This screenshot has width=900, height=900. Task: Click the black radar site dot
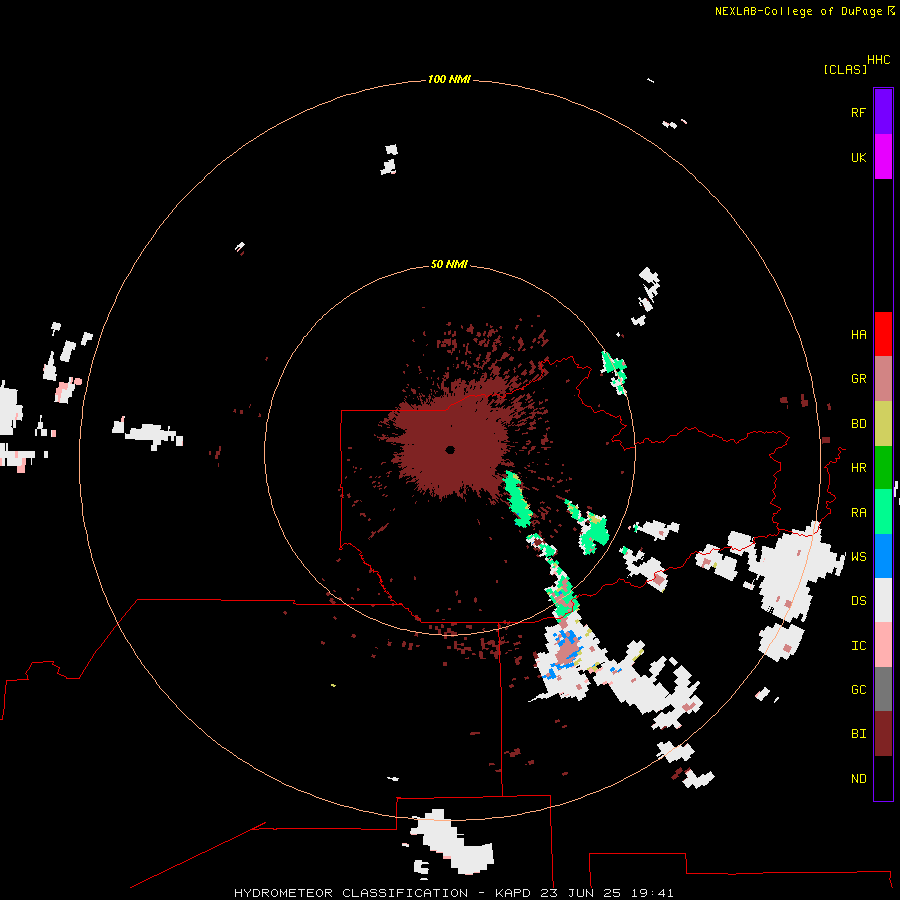click(450, 450)
